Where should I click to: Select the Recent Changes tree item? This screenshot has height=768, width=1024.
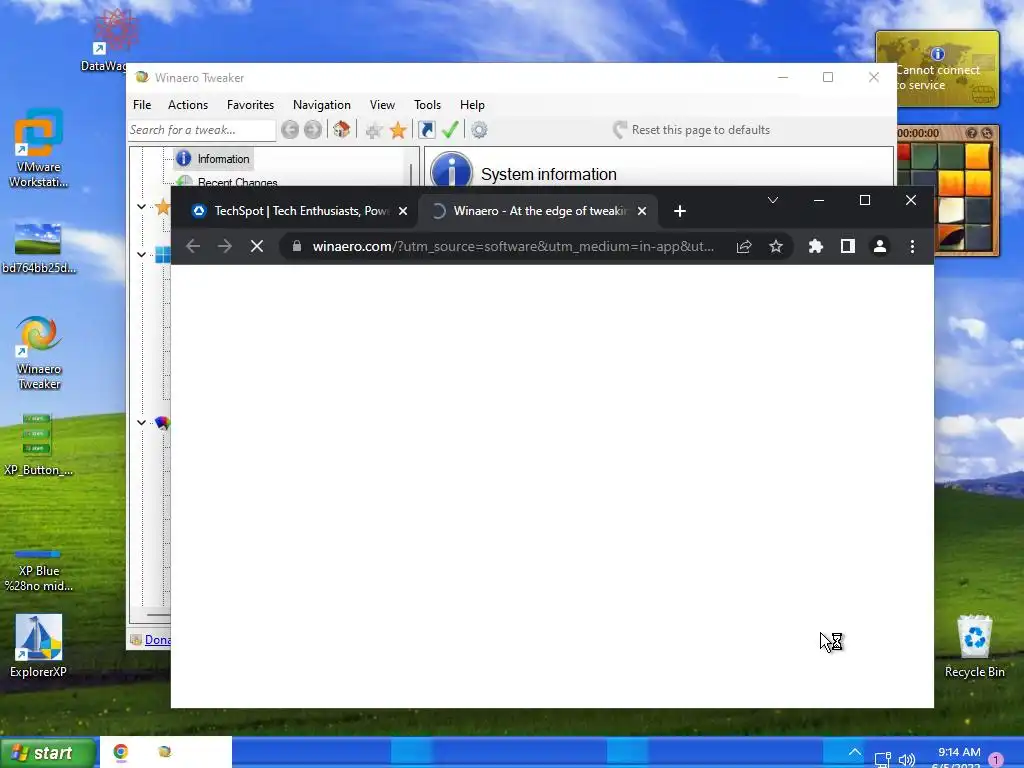tap(227, 182)
